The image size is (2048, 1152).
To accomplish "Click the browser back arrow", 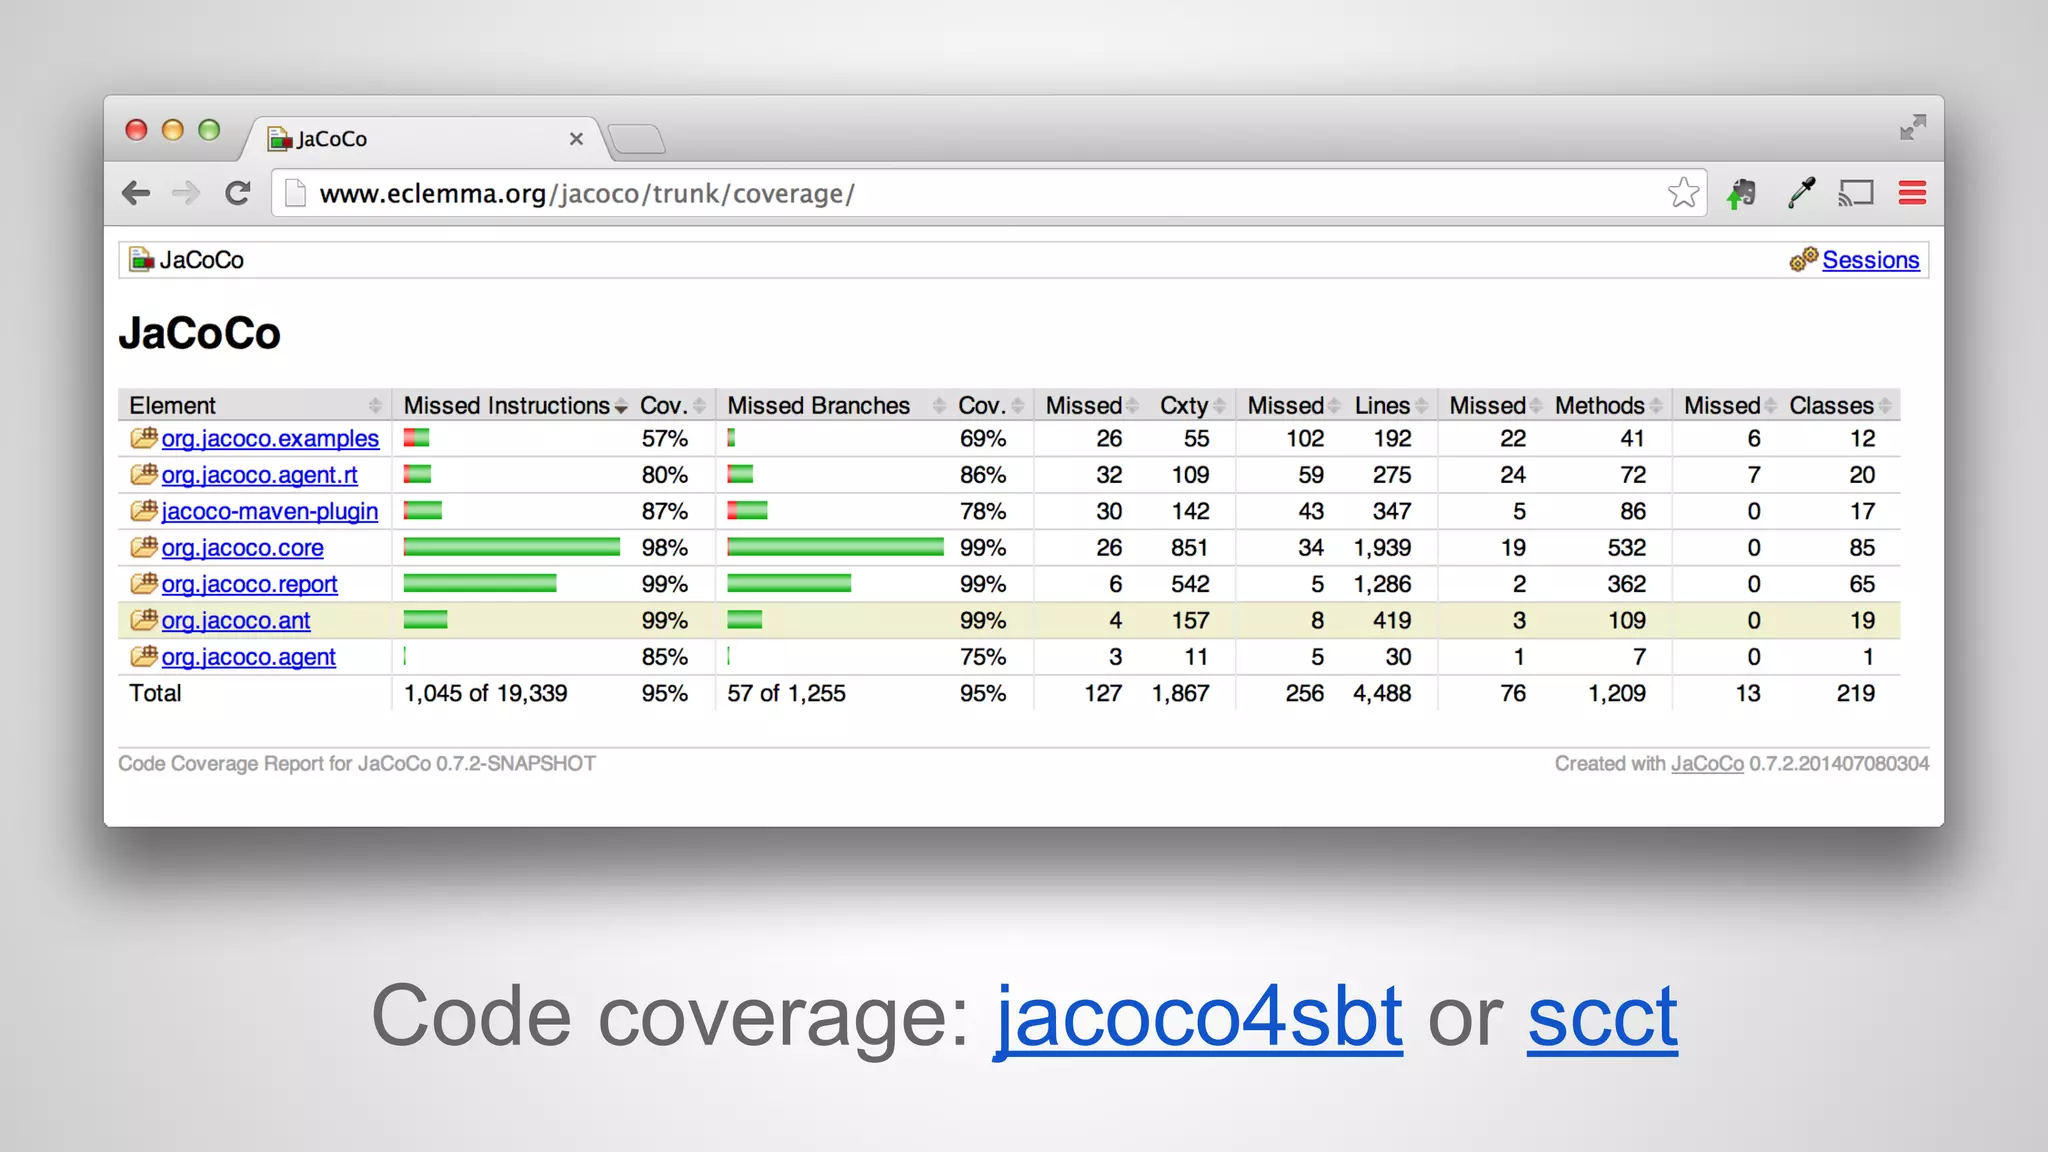I will click(x=136, y=193).
